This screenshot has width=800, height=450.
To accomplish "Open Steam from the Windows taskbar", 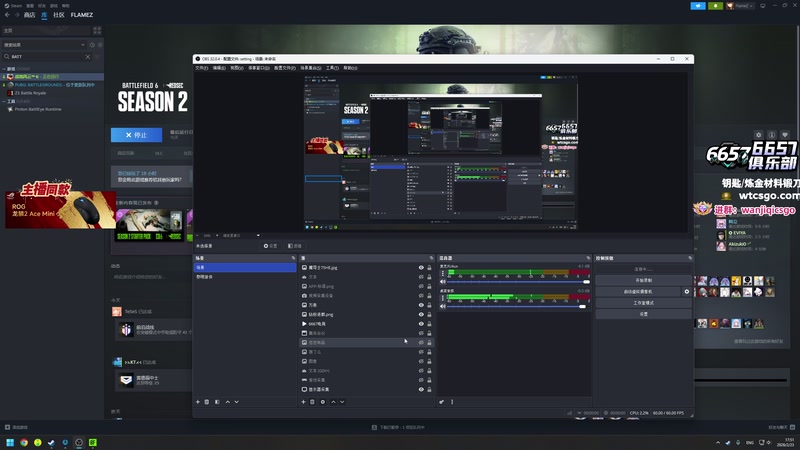I will 51,442.
